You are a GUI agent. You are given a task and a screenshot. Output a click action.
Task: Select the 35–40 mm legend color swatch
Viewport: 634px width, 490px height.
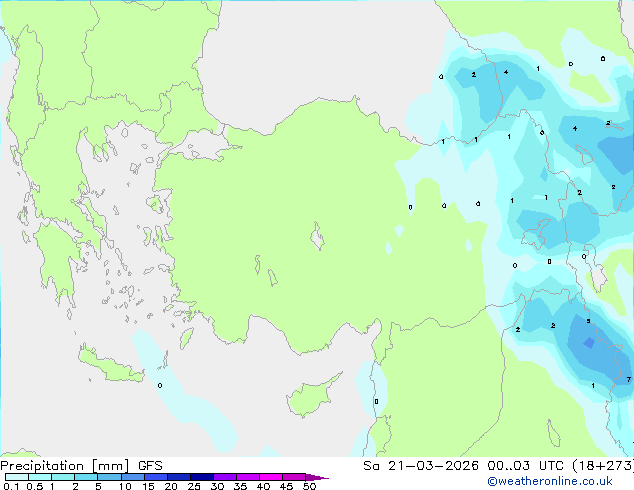(x=247, y=477)
